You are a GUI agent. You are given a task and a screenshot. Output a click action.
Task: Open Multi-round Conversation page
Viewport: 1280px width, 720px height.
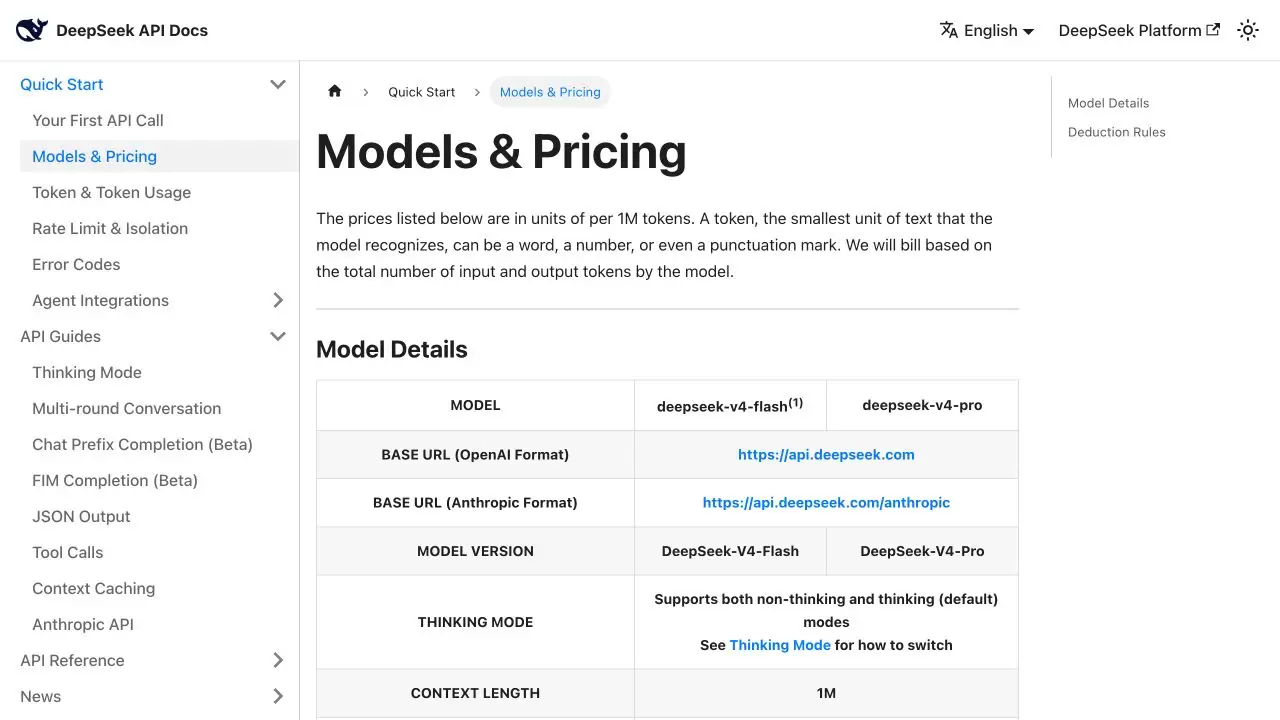pos(126,408)
